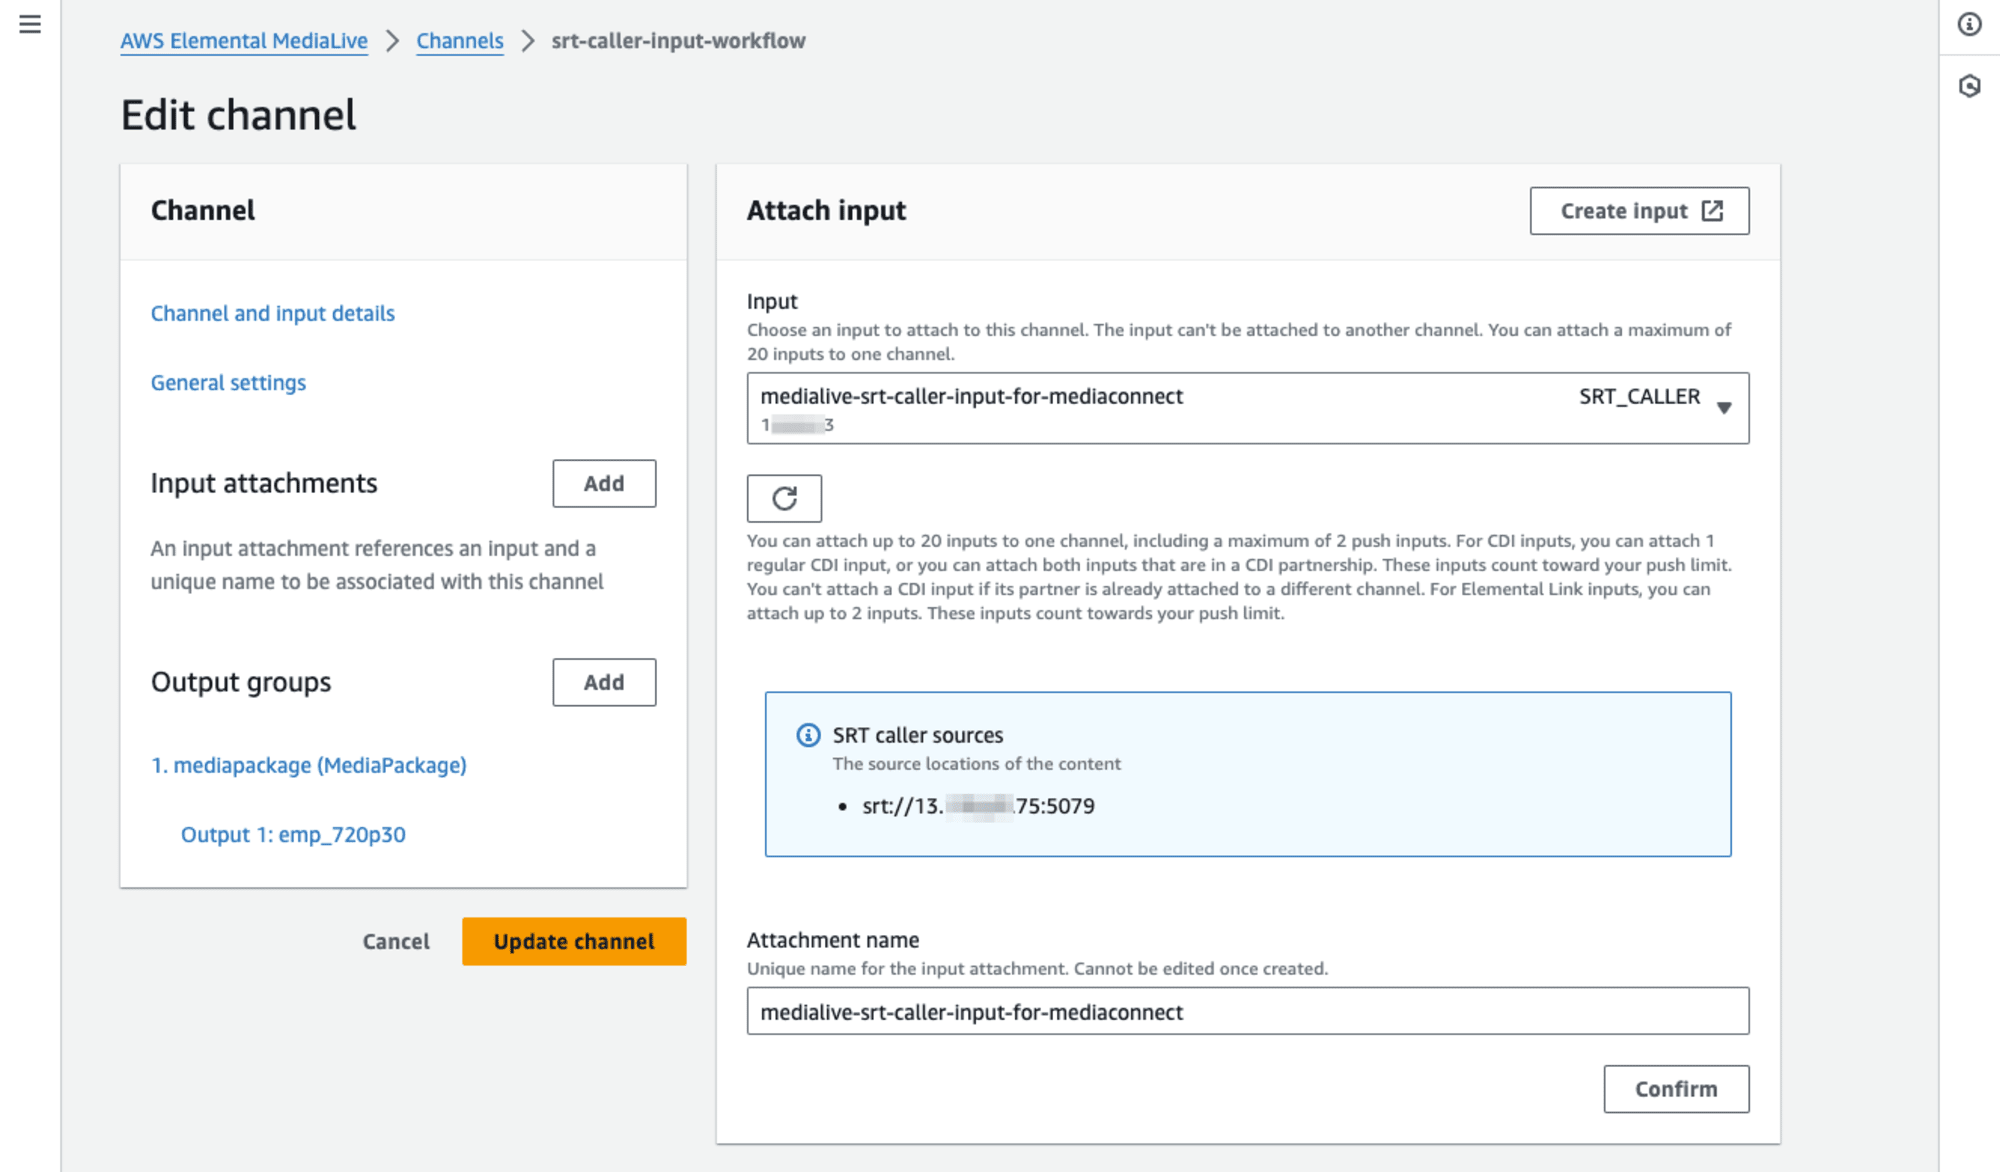Click the Attach input heading
The image size is (2000, 1172).
(x=826, y=210)
